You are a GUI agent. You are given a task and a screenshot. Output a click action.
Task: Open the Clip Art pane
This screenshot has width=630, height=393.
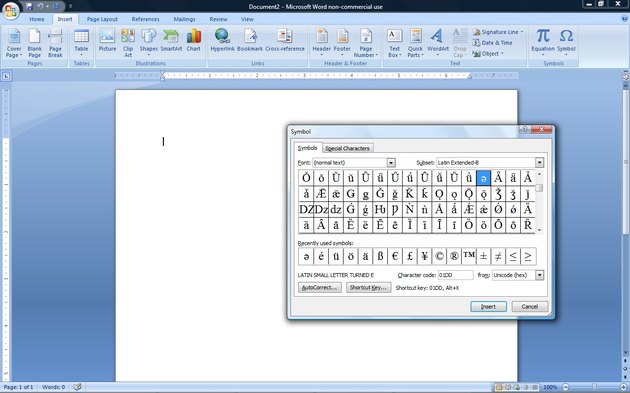point(128,43)
